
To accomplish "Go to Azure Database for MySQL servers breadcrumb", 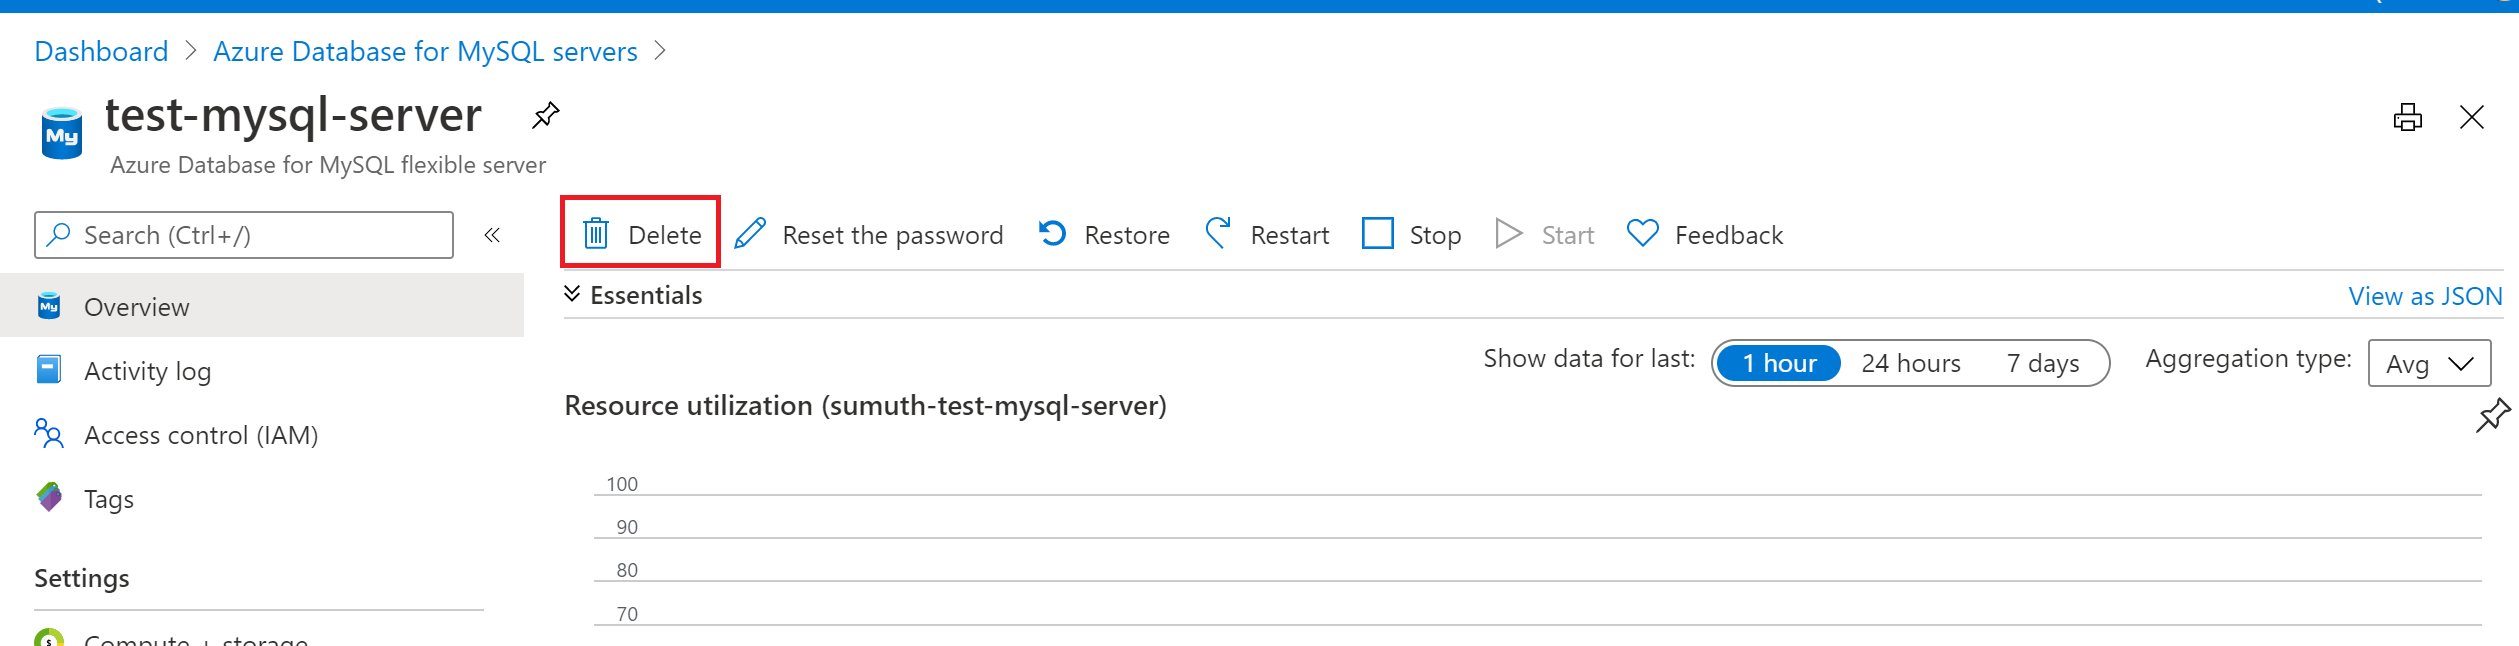I will coord(425,51).
